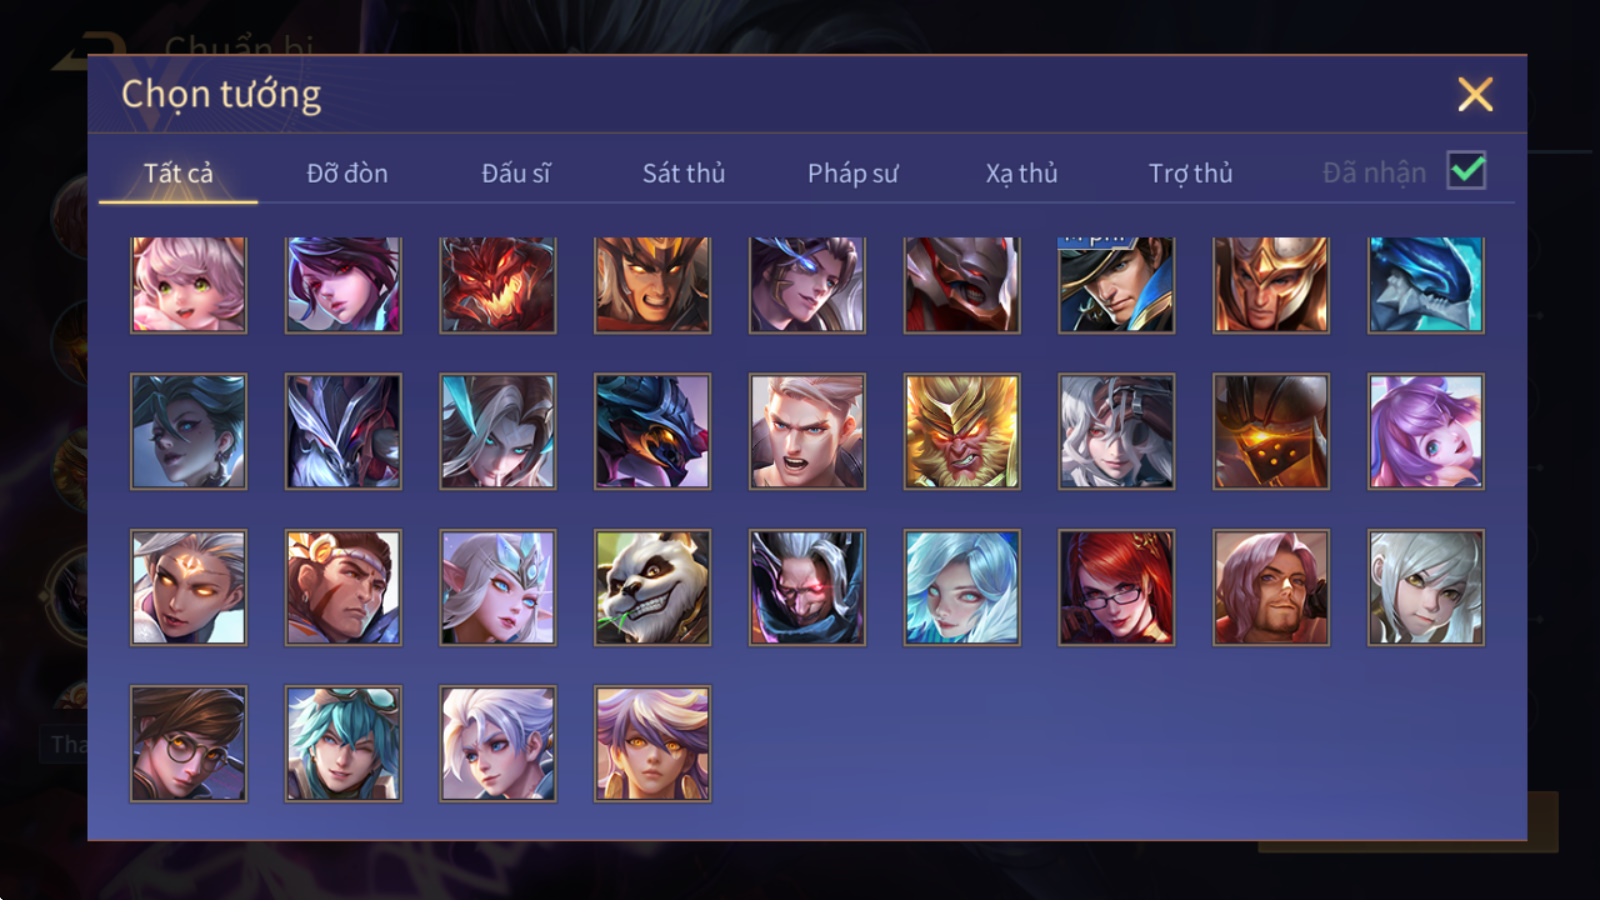Toggle the Đã nhận checkbox

(1467, 171)
